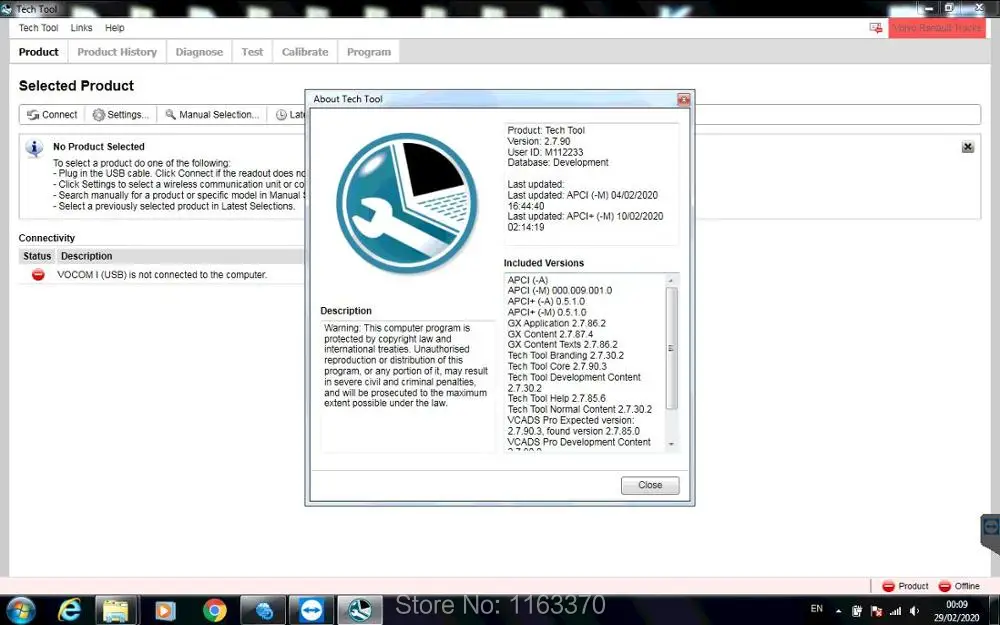1000x625 pixels.
Task: Click the power plug tray icon
Action: (x=857, y=611)
